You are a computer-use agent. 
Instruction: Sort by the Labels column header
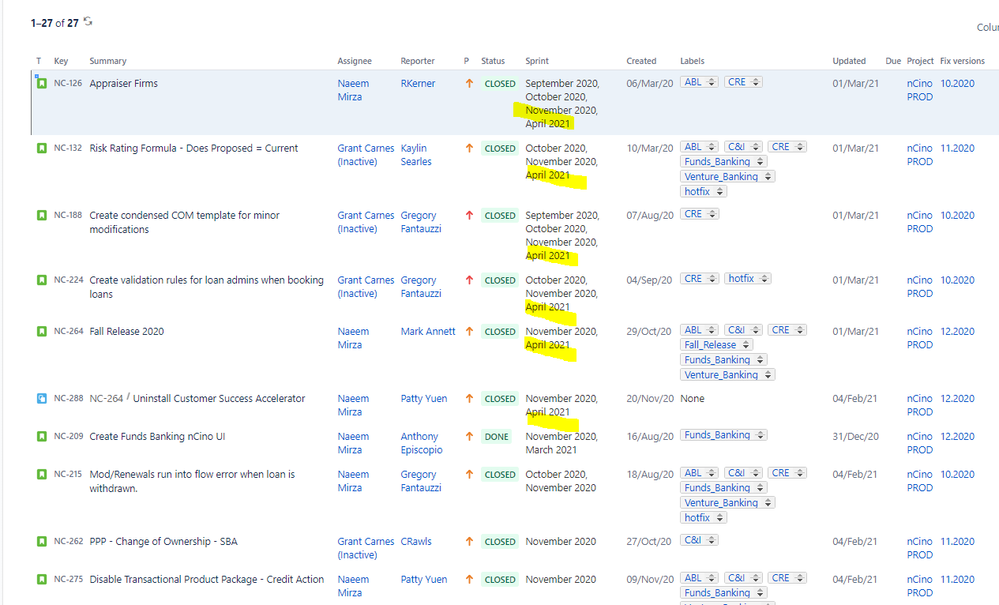point(692,61)
